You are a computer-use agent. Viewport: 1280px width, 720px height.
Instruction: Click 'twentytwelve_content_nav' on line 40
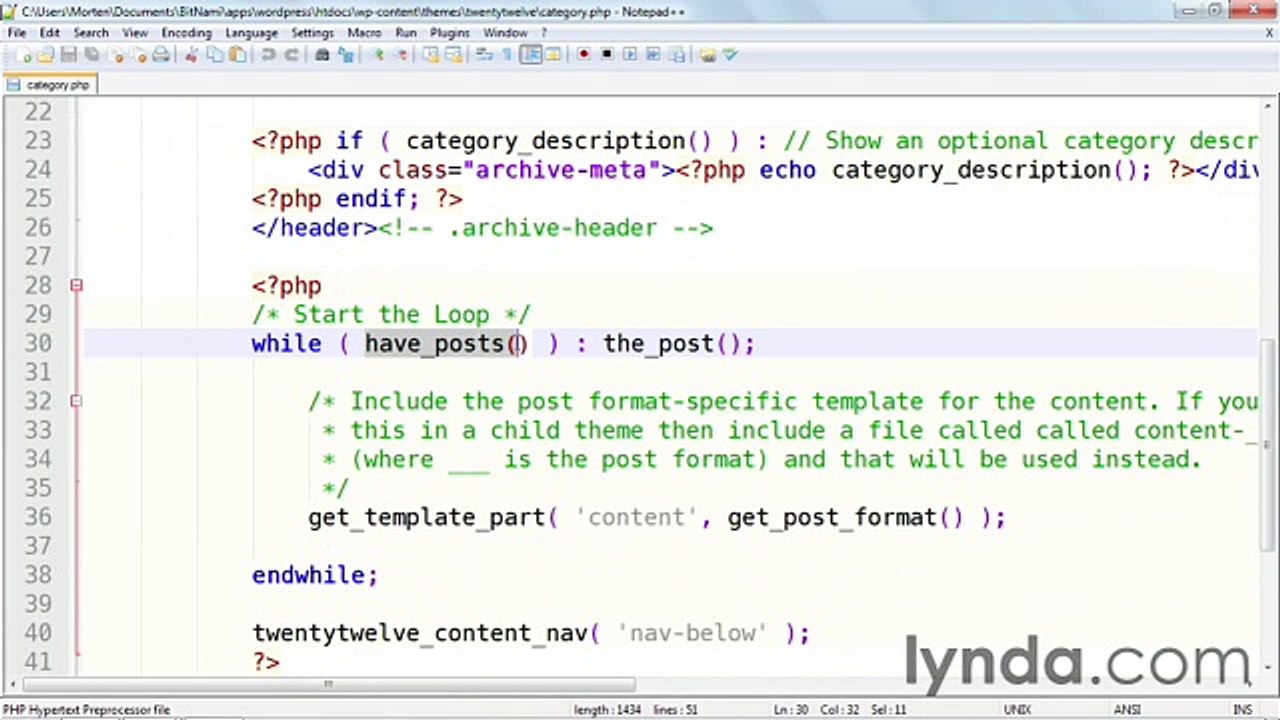[x=420, y=633]
